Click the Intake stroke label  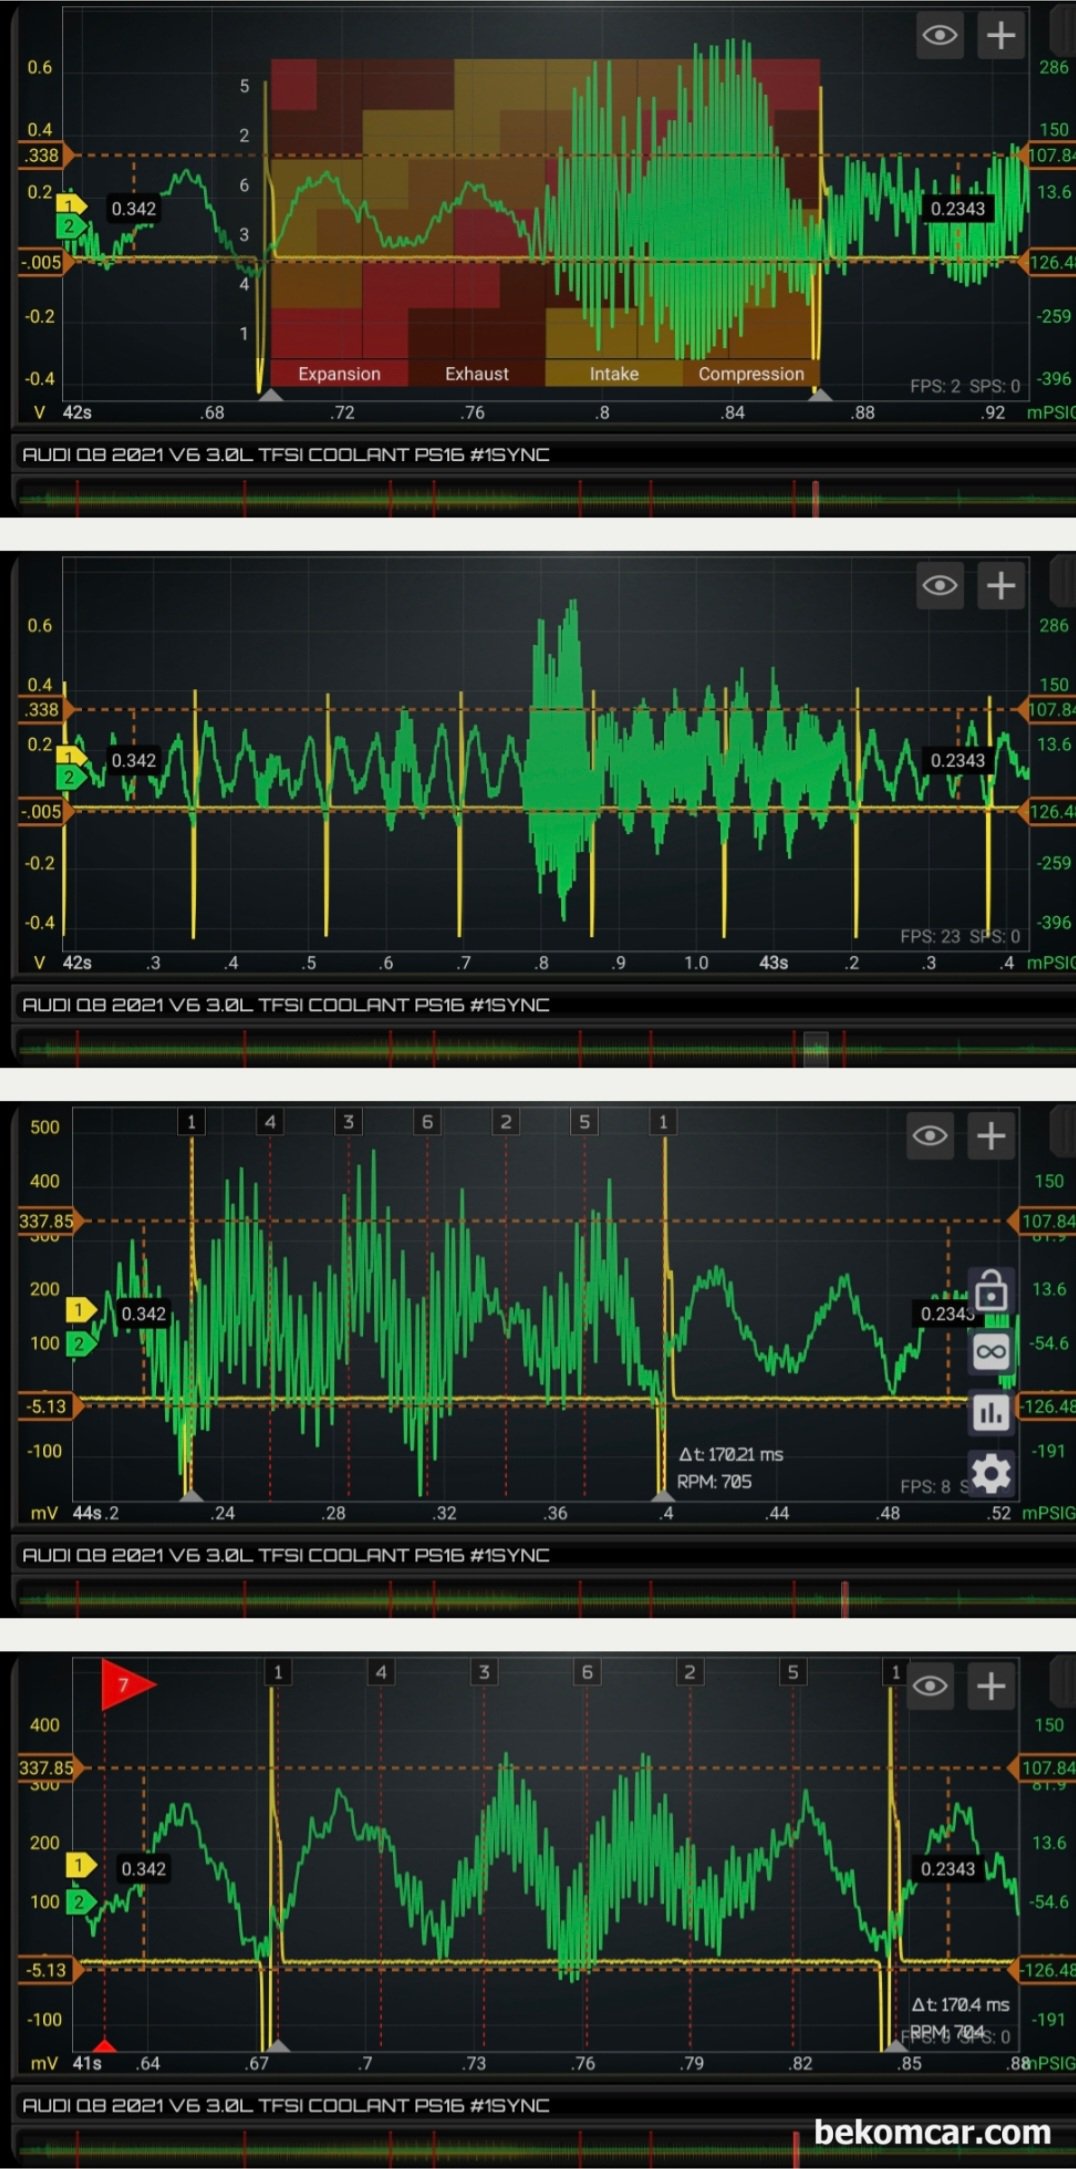[614, 374]
